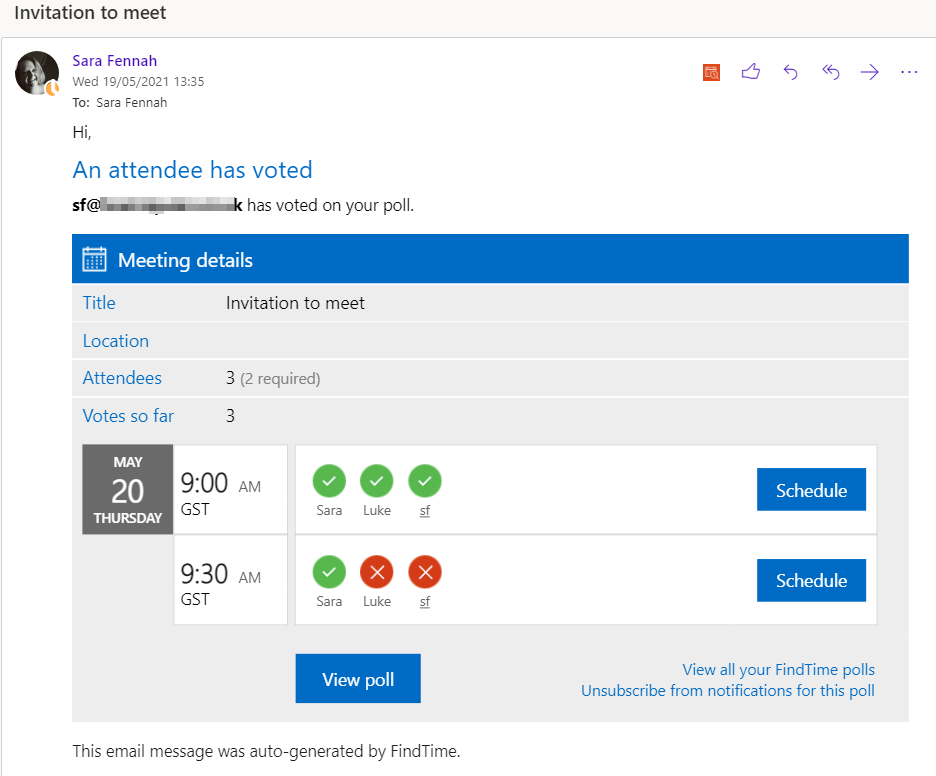The width and height of the screenshot is (936, 776).
Task: Click the May 20 Thursday date tile
Action: (128, 490)
